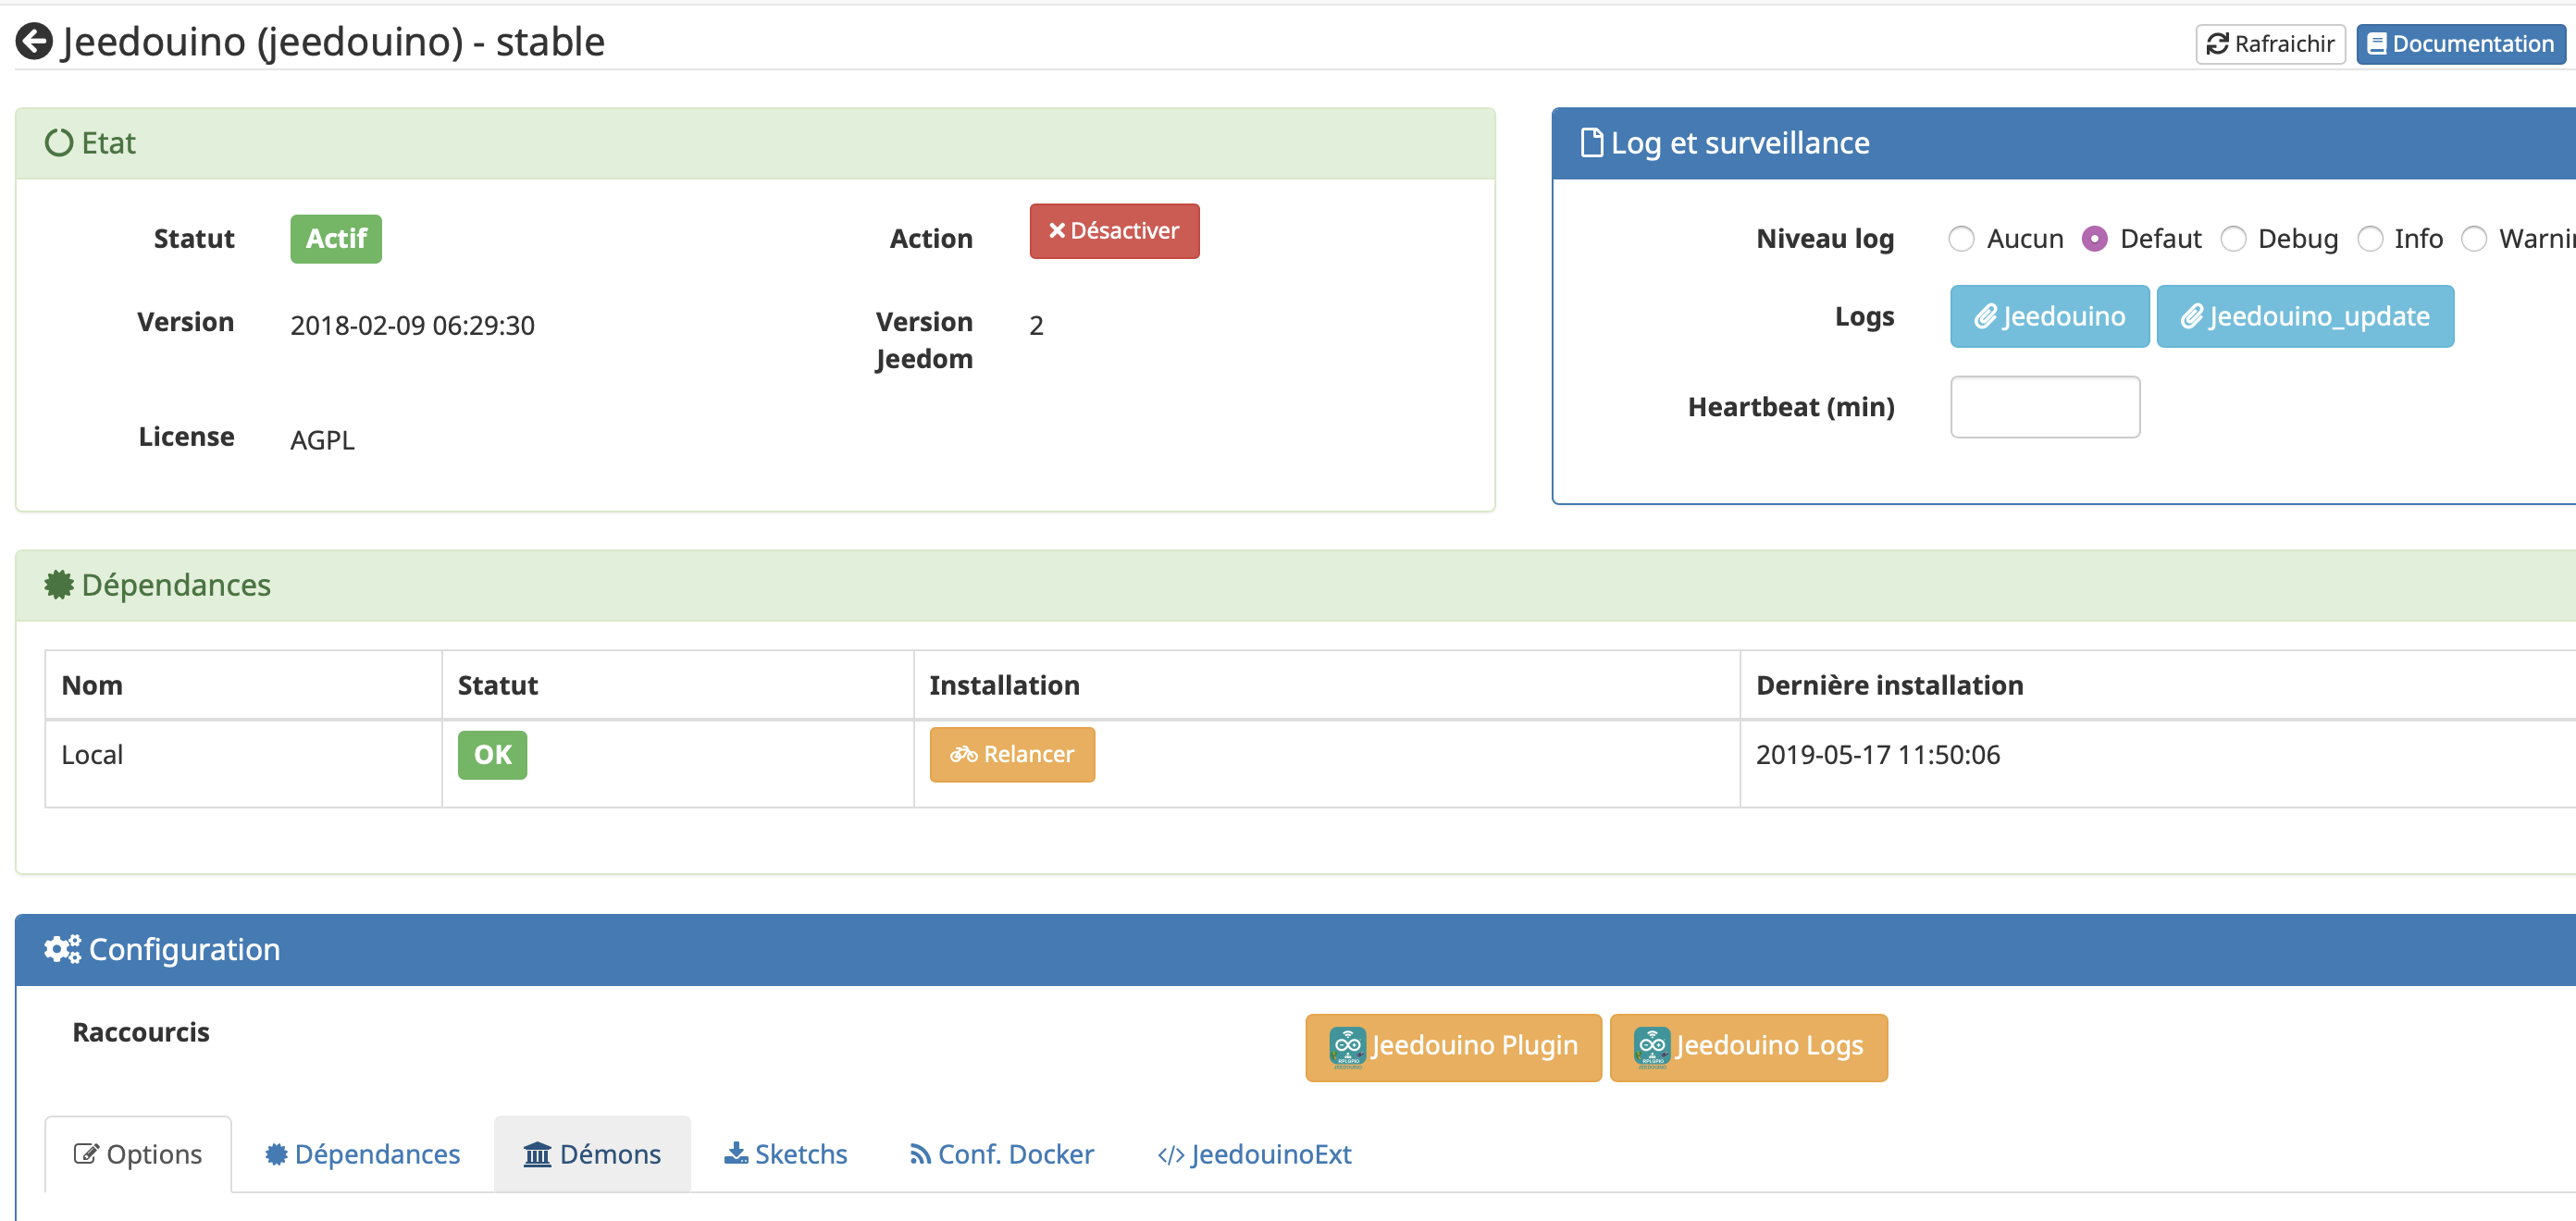
Task: Click the Jeedouino Logs logo icon
Action: coord(1652,1047)
